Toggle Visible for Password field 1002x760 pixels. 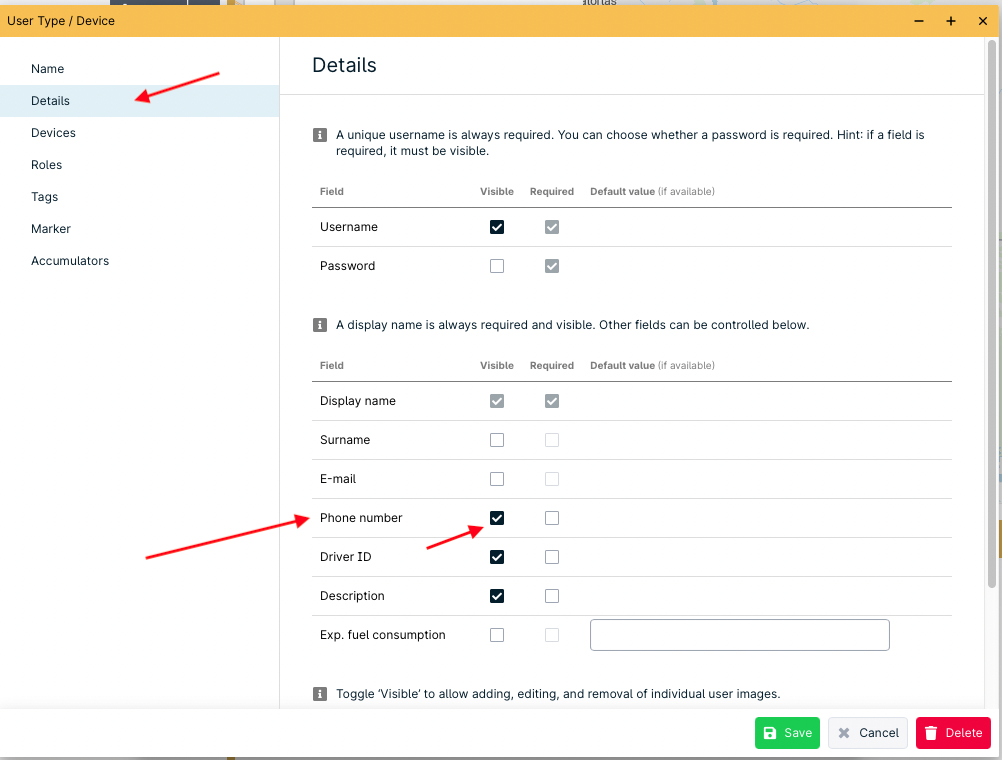point(497,266)
